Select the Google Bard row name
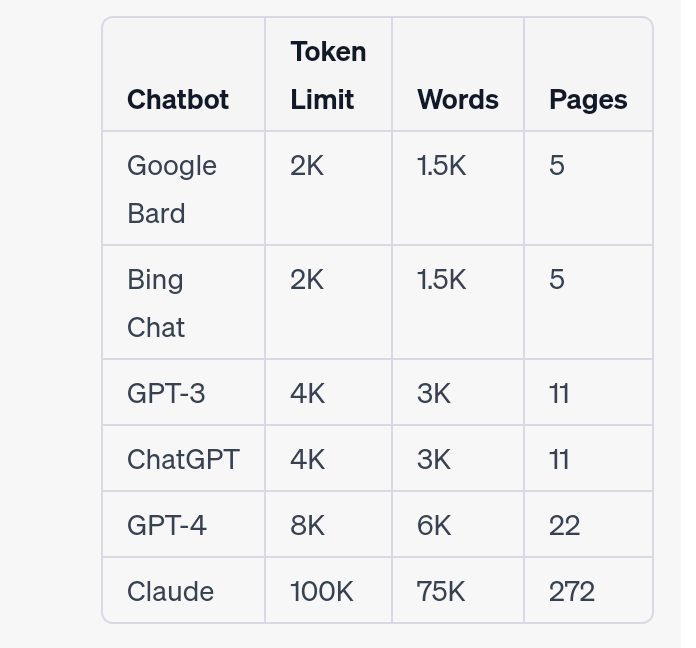 (x=172, y=189)
